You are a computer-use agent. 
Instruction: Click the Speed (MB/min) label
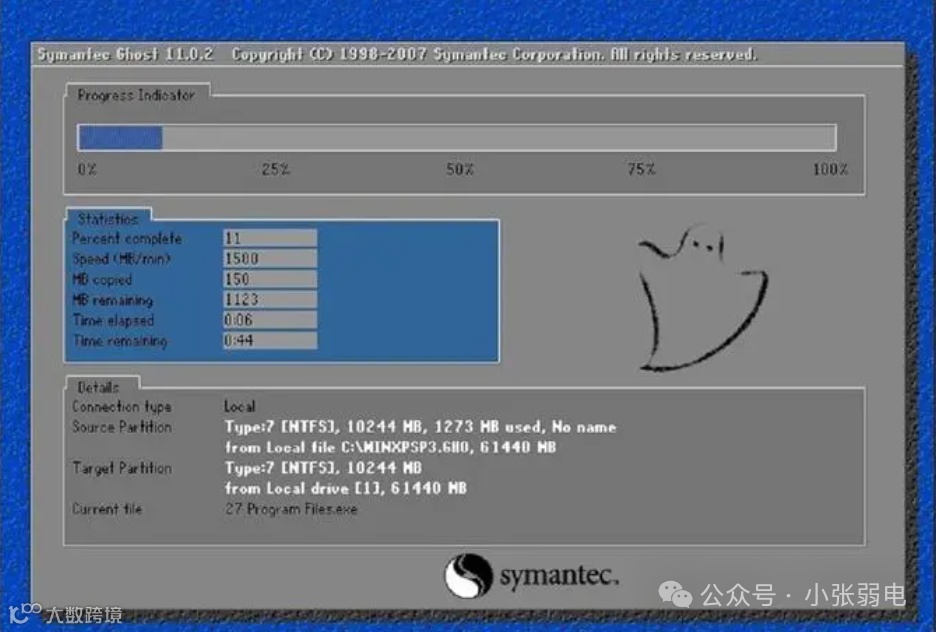(121, 258)
